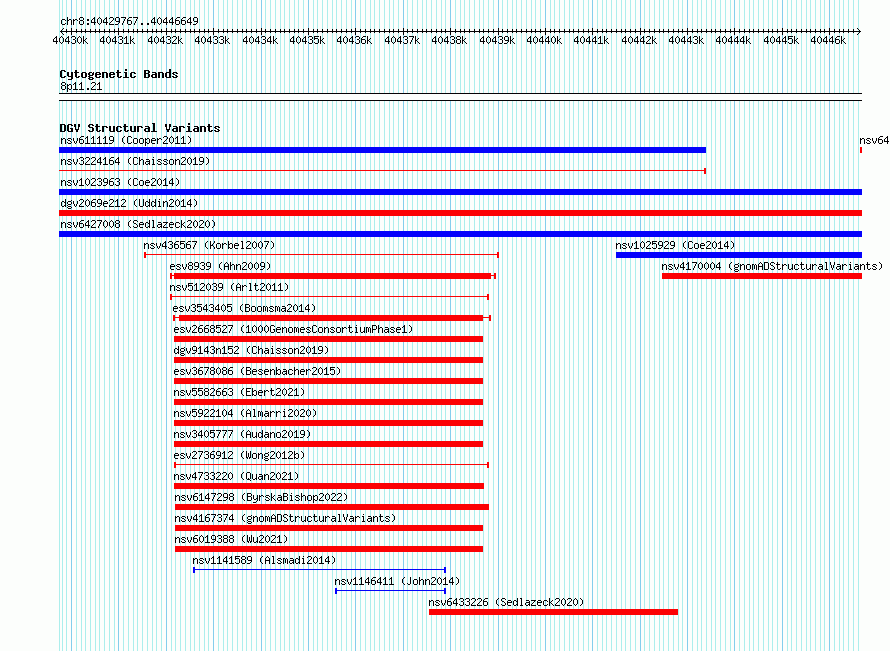Open the nsv6147298 (ByrskaBishop2022) red bar
890x651 pixels.
[x=331, y=507]
